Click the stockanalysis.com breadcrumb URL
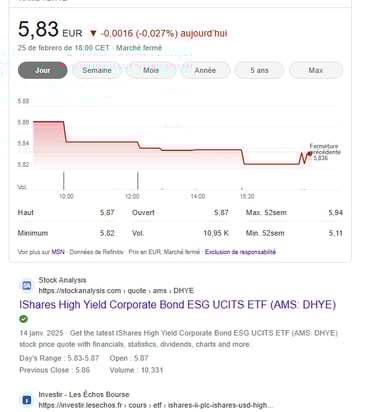375x412 pixels. point(116,291)
